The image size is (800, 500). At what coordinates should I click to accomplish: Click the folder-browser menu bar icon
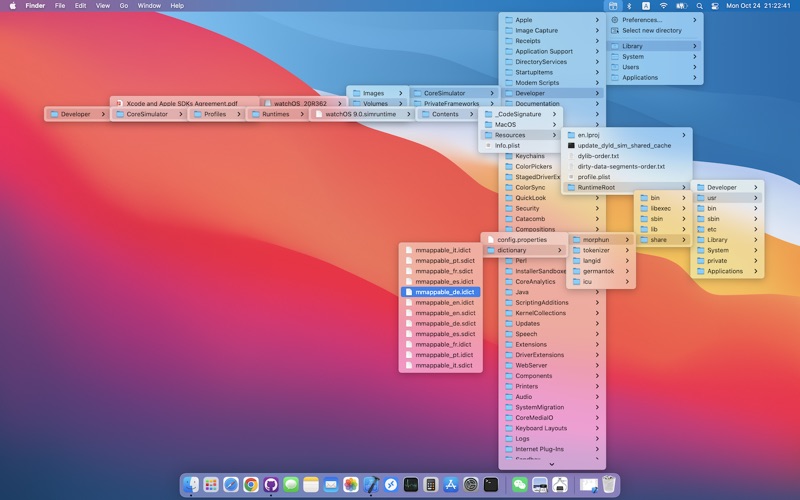[613, 6]
